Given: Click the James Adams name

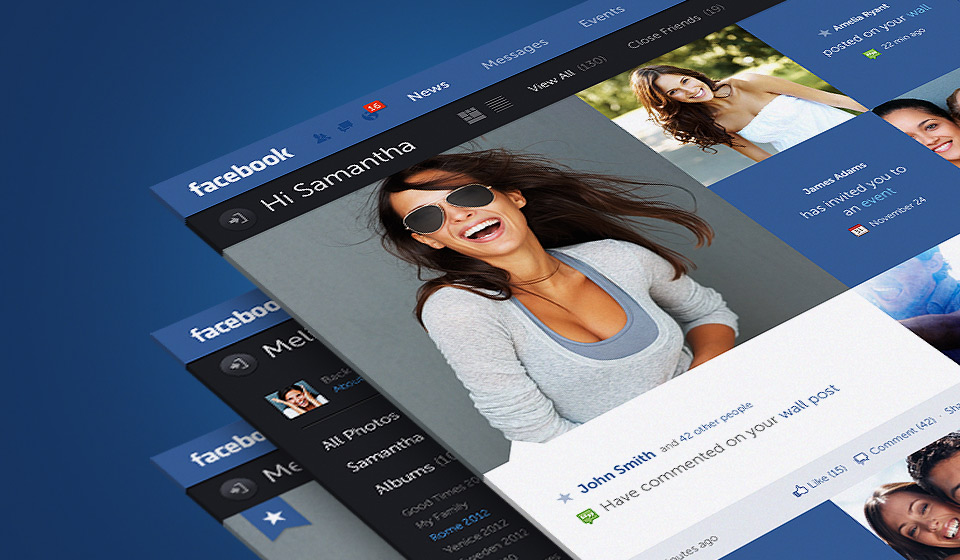Looking at the screenshot, I should [x=834, y=178].
